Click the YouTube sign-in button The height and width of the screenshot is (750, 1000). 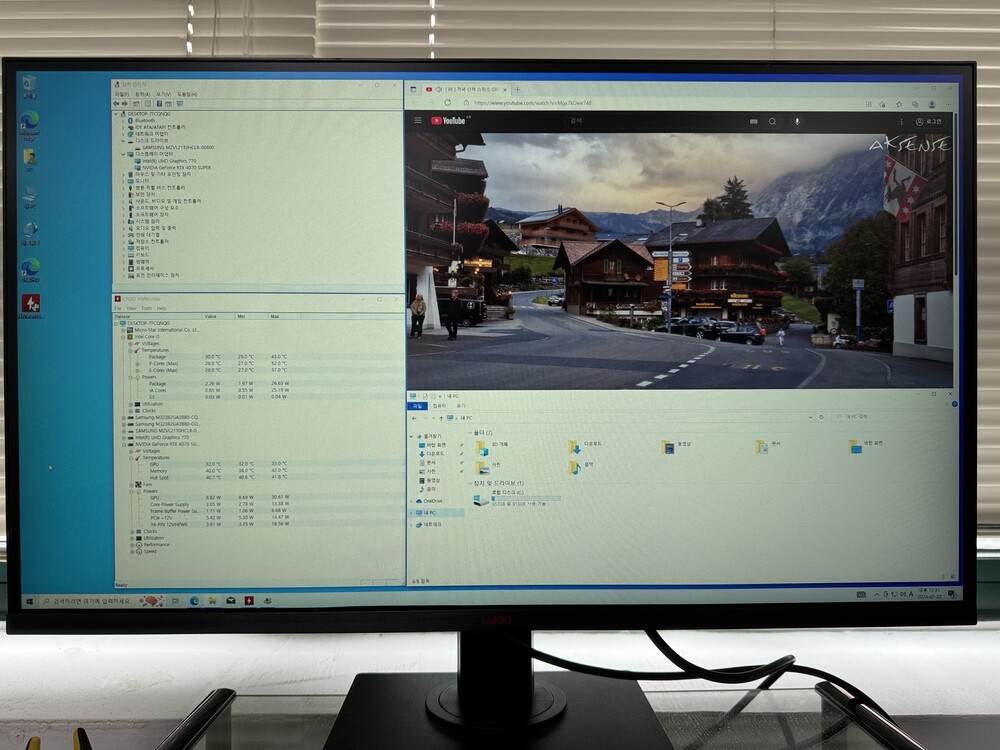[926, 122]
